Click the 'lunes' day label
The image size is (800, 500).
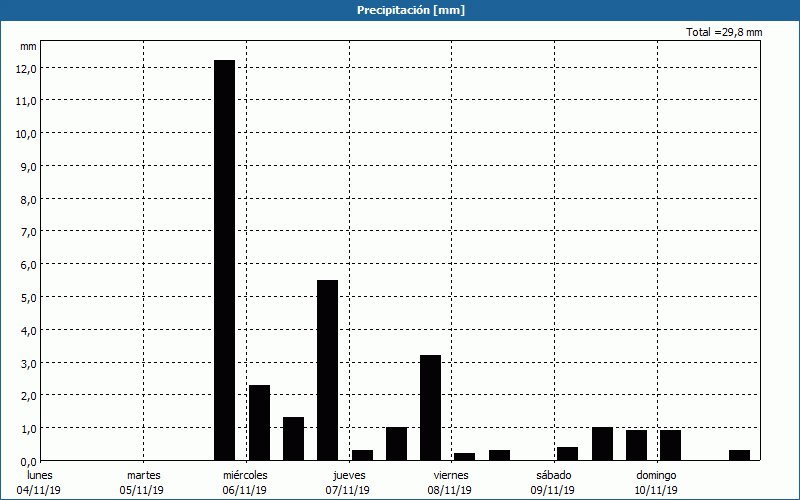coord(40,475)
